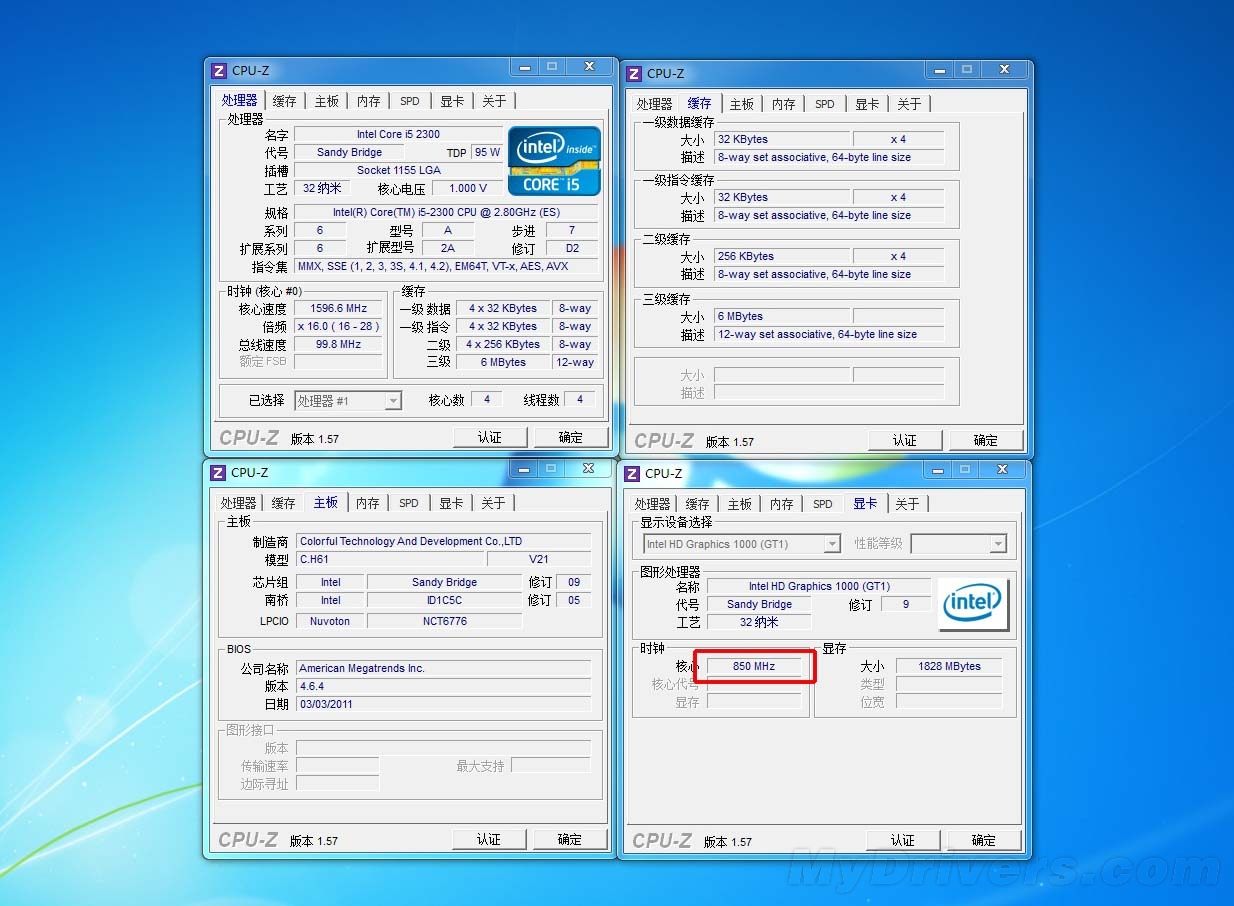Click the TDP value "95 W"
Viewport: 1234px width, 906px height.
[487, 152]
